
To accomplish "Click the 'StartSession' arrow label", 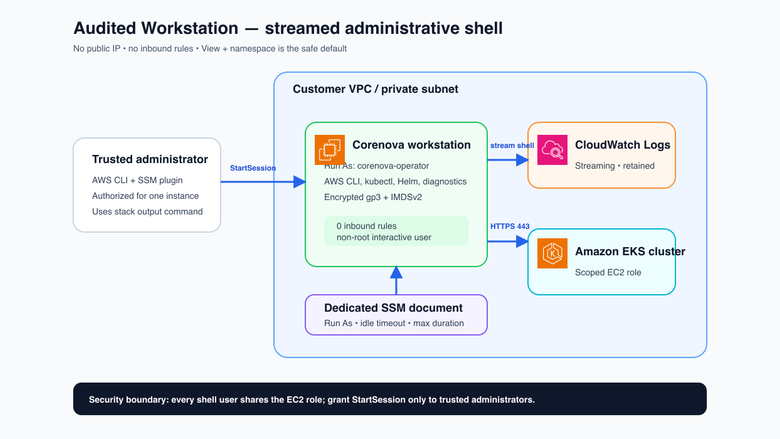I will click(x=253, y=168).
